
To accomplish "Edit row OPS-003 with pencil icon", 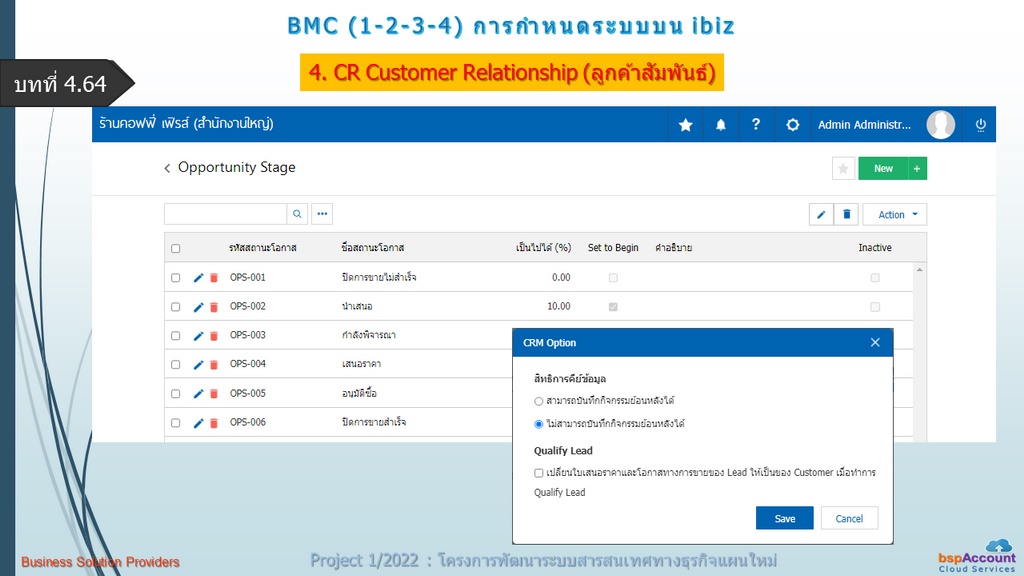I will click(x=199, y=336).
